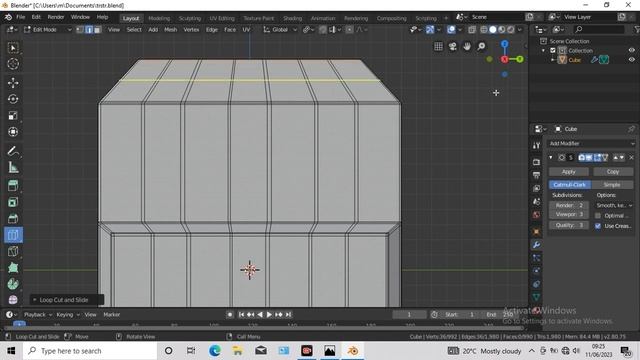Select the Scale tool

pos(13,116)
